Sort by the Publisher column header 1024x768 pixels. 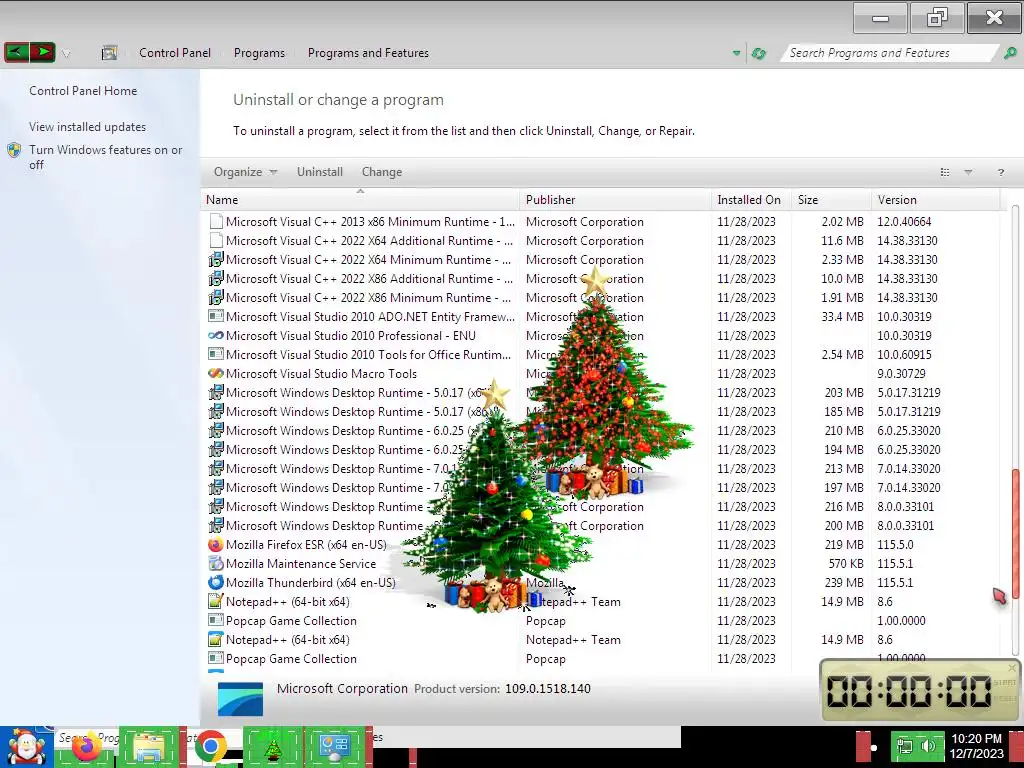(x=616, y=200)
